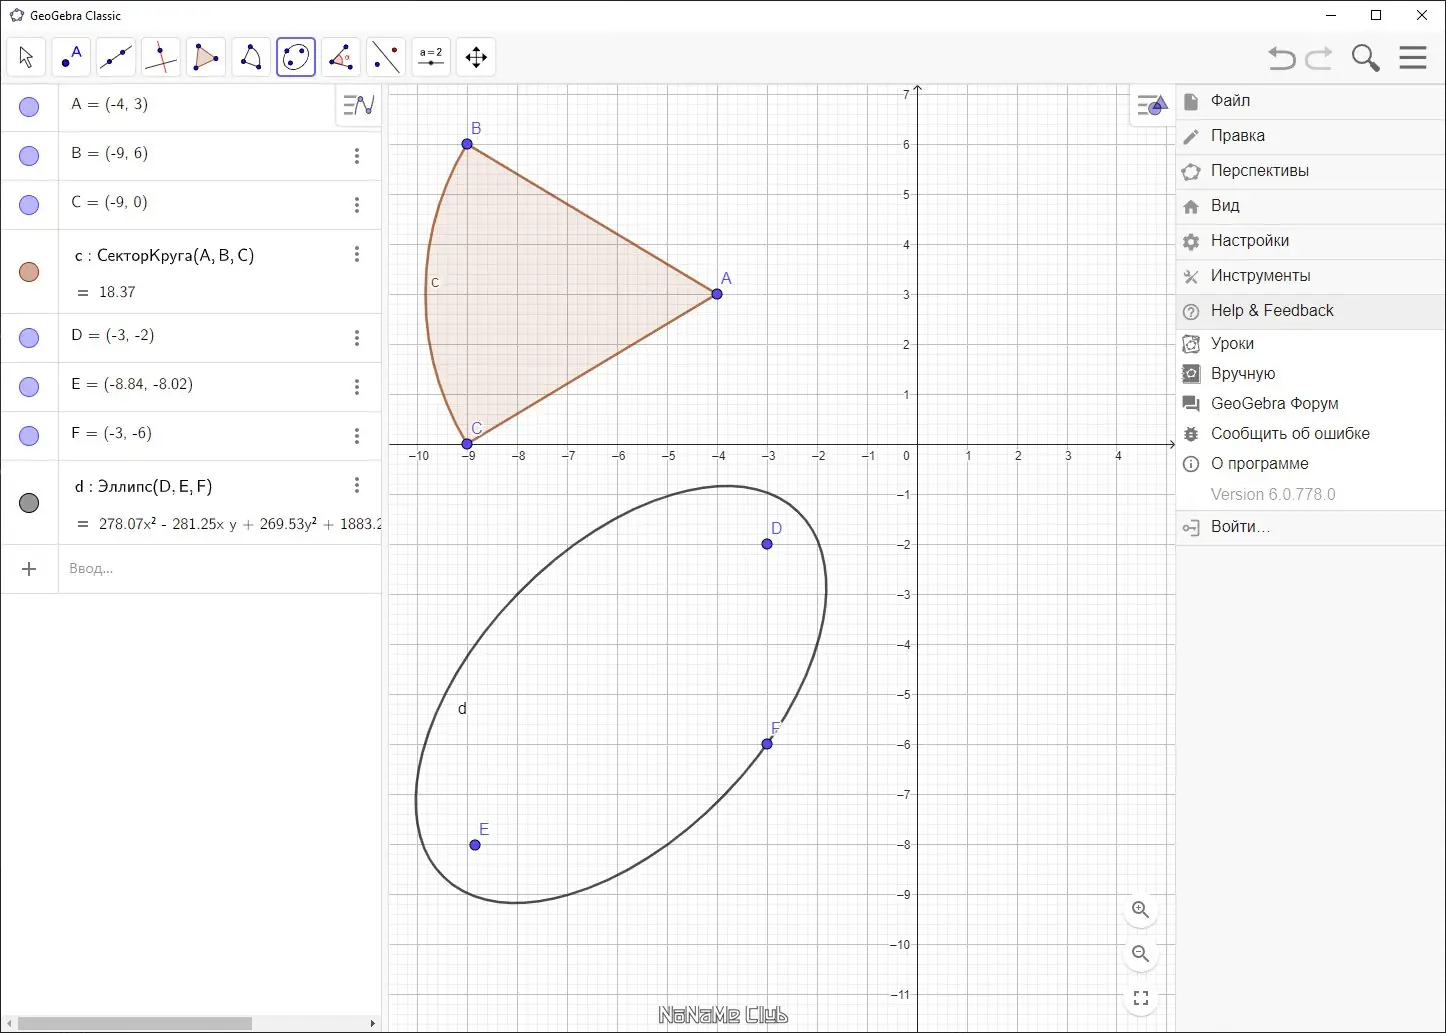Zoom in on the graphics view
1446x1033 pixels.
(1141, 910)
